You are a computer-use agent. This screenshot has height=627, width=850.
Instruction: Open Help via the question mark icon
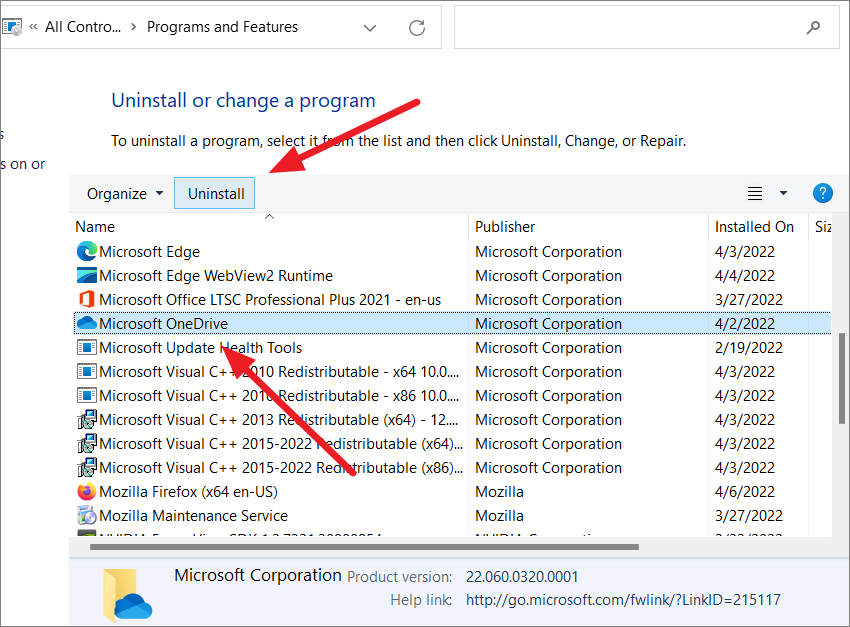(x=822, y=192)
